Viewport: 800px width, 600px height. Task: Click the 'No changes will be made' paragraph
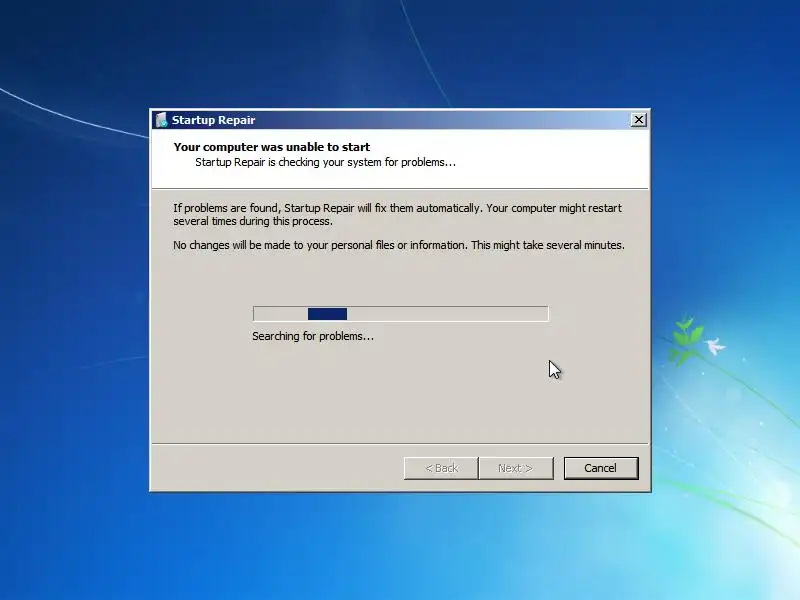(398, 245)
